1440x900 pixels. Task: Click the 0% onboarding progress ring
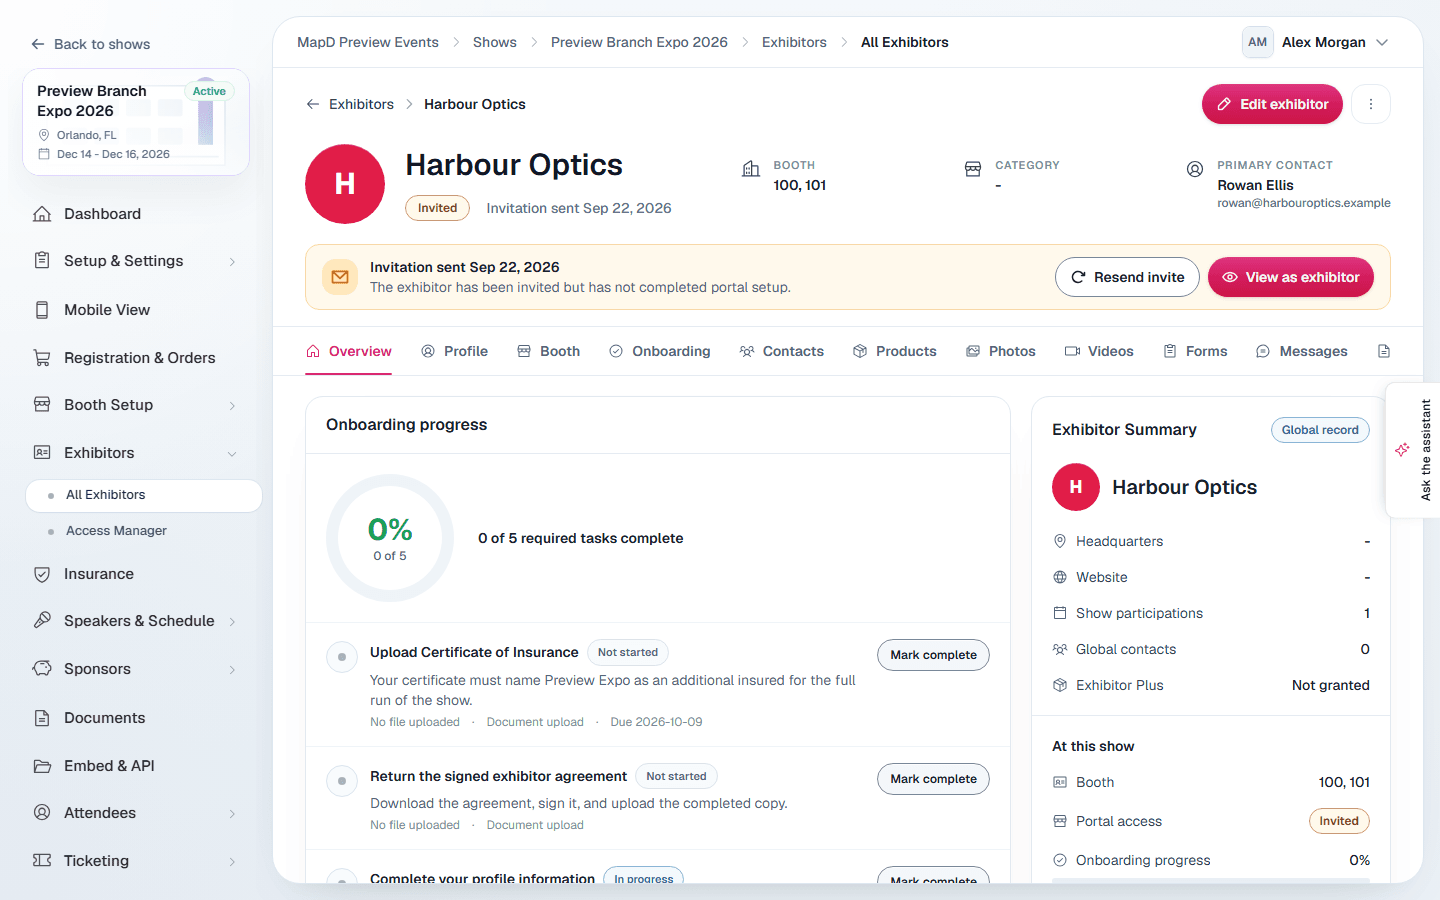coord(390,538)
